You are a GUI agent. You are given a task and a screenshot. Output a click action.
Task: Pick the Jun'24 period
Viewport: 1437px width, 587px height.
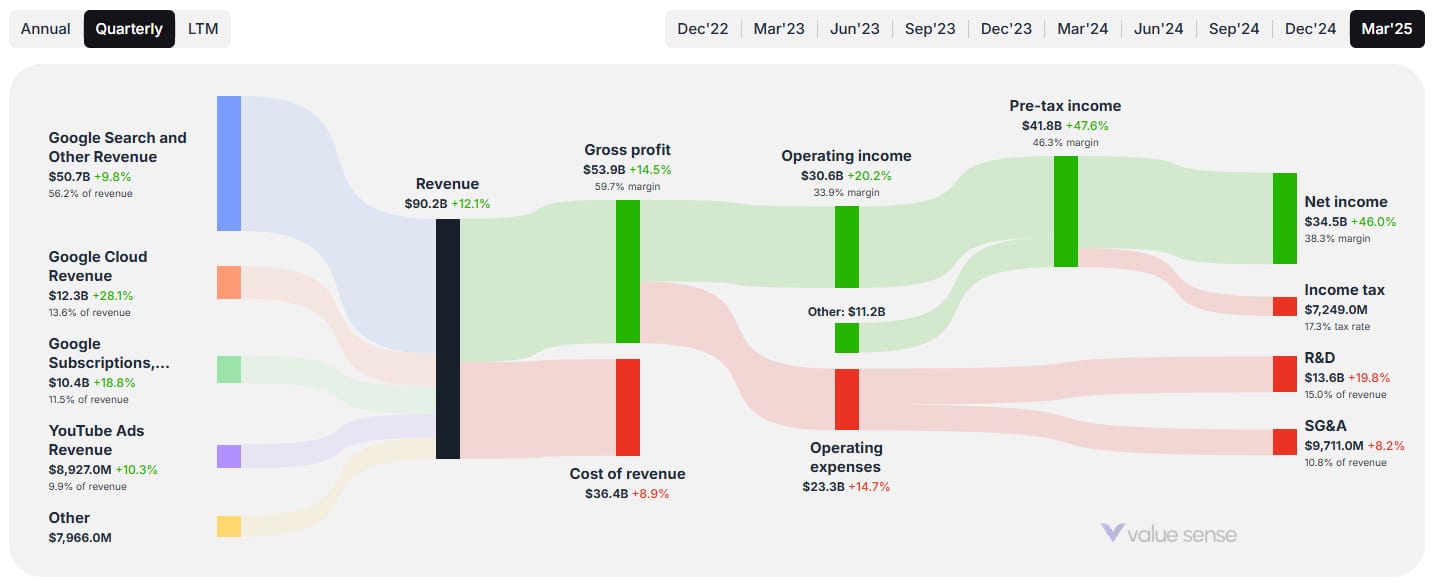(x=1158, y=29)
